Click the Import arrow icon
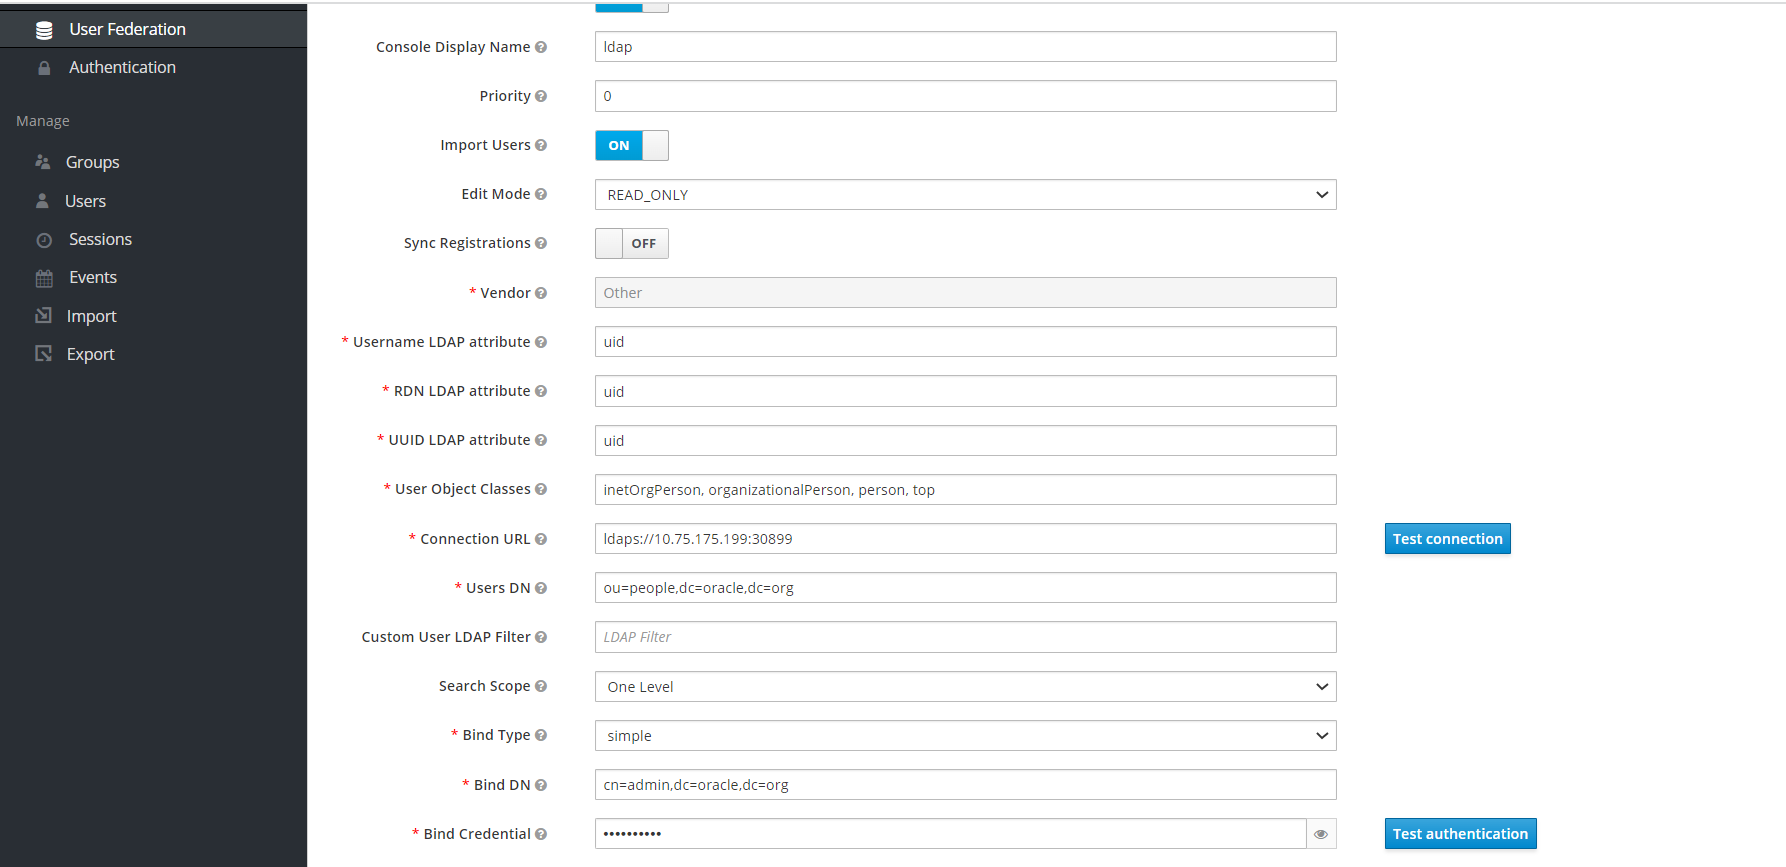Image resolution: width=1786 pixels, height=867 pixels. tap(43, 316)
